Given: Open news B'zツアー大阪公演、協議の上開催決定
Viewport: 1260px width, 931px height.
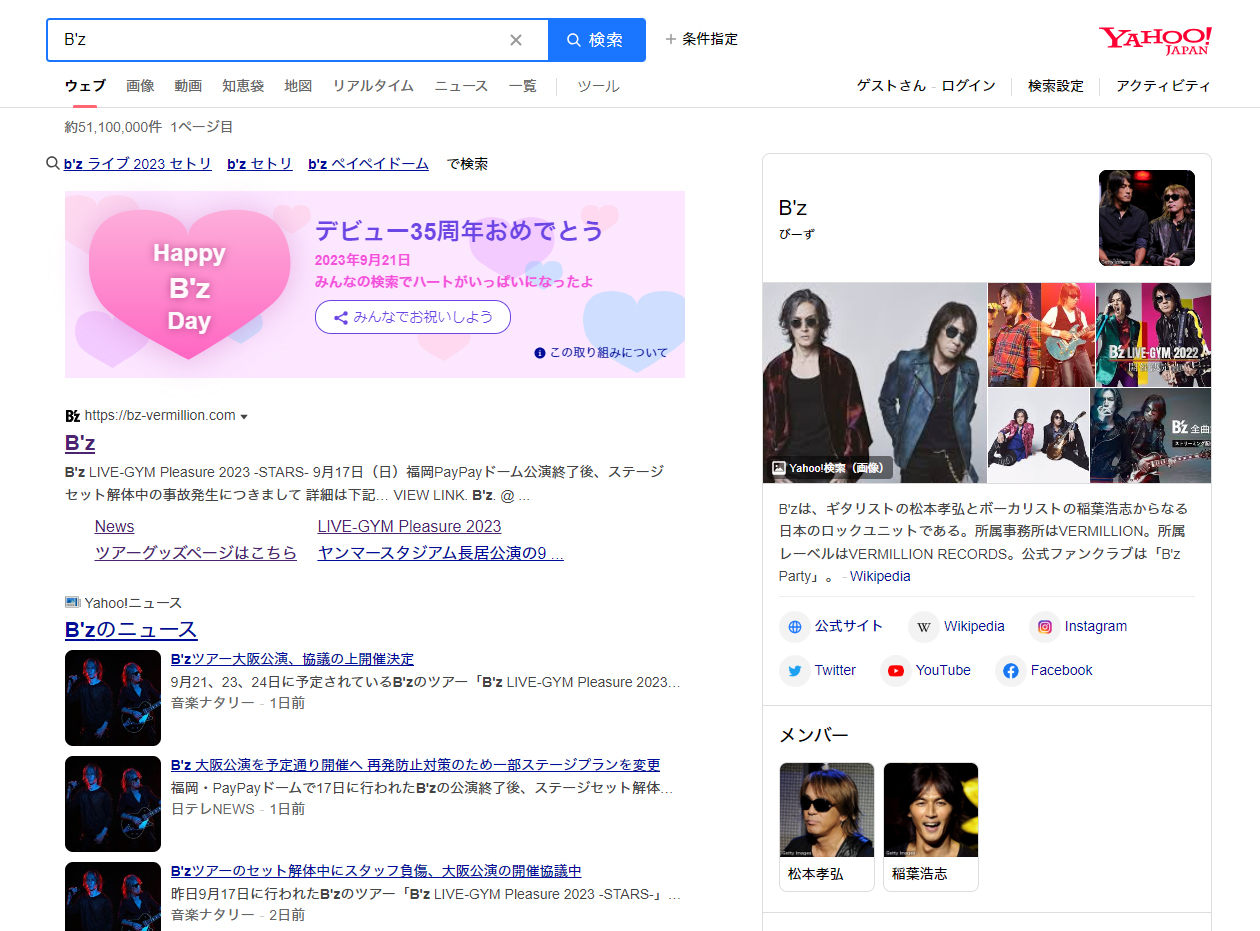Looking at the screenshot, I should [x=292, y=659].
